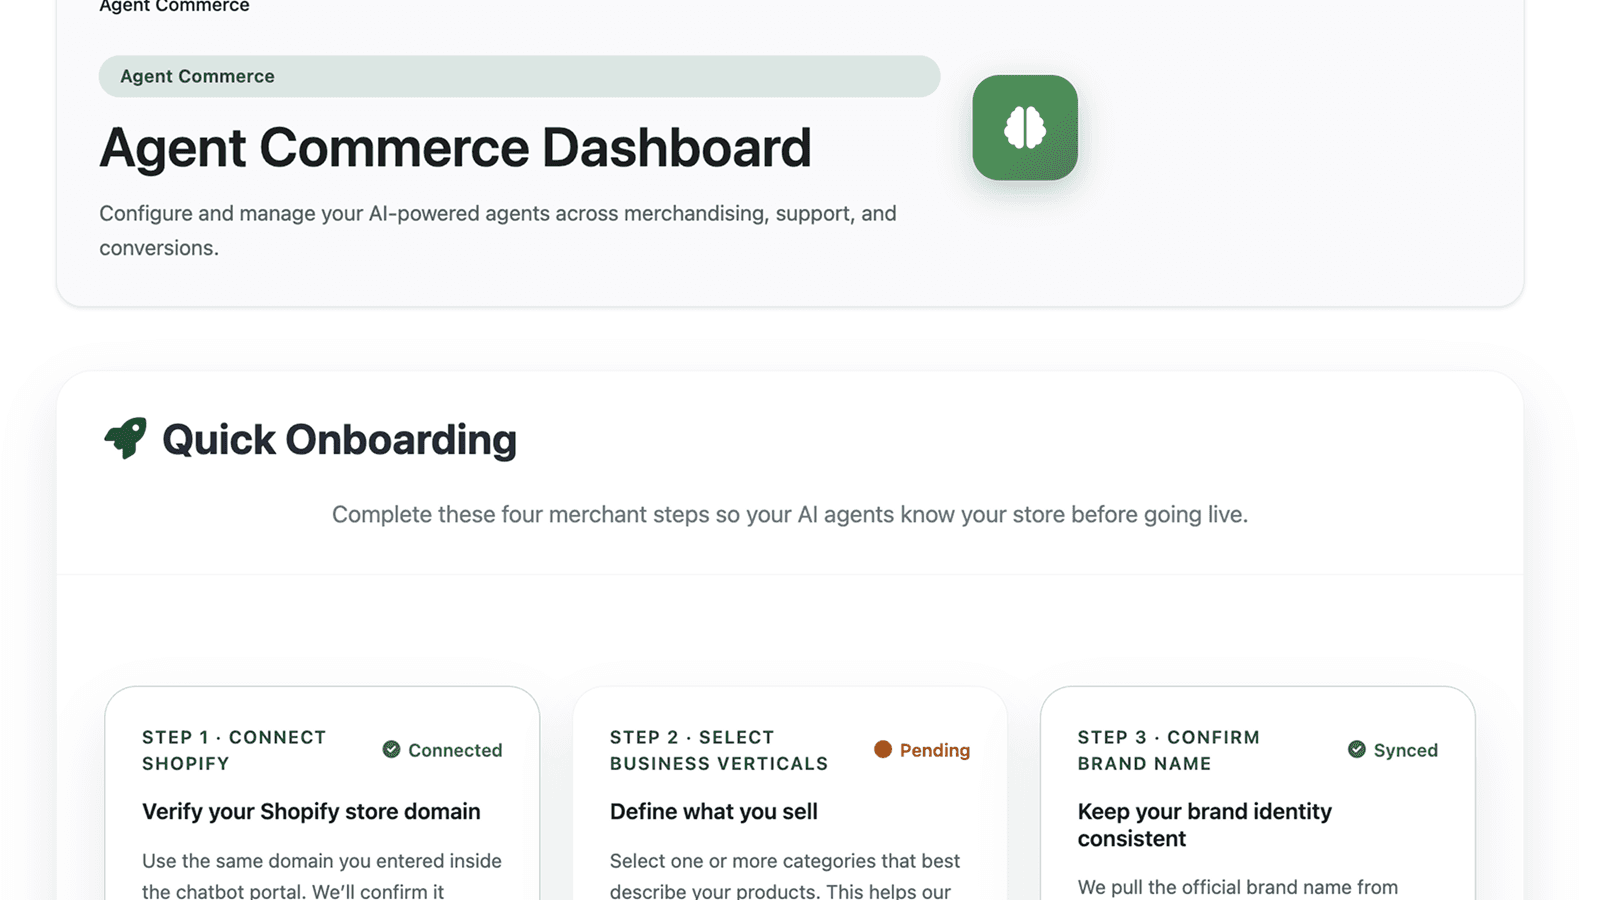Click the Agent Commerce Dashboard heading

(x=455, y=148)
